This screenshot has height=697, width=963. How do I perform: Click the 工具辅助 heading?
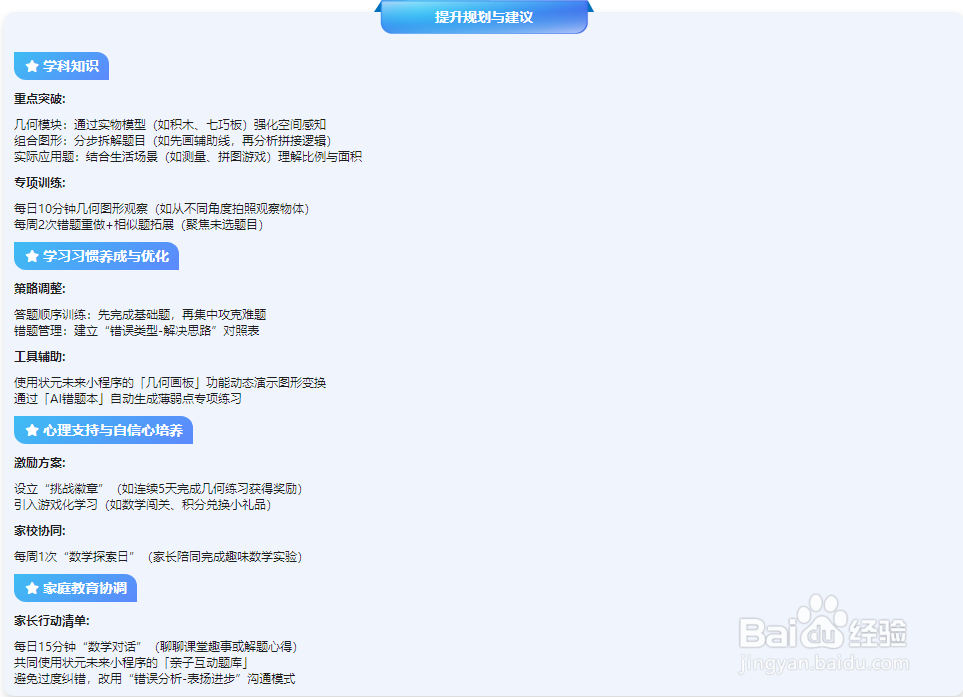point(40,357)
